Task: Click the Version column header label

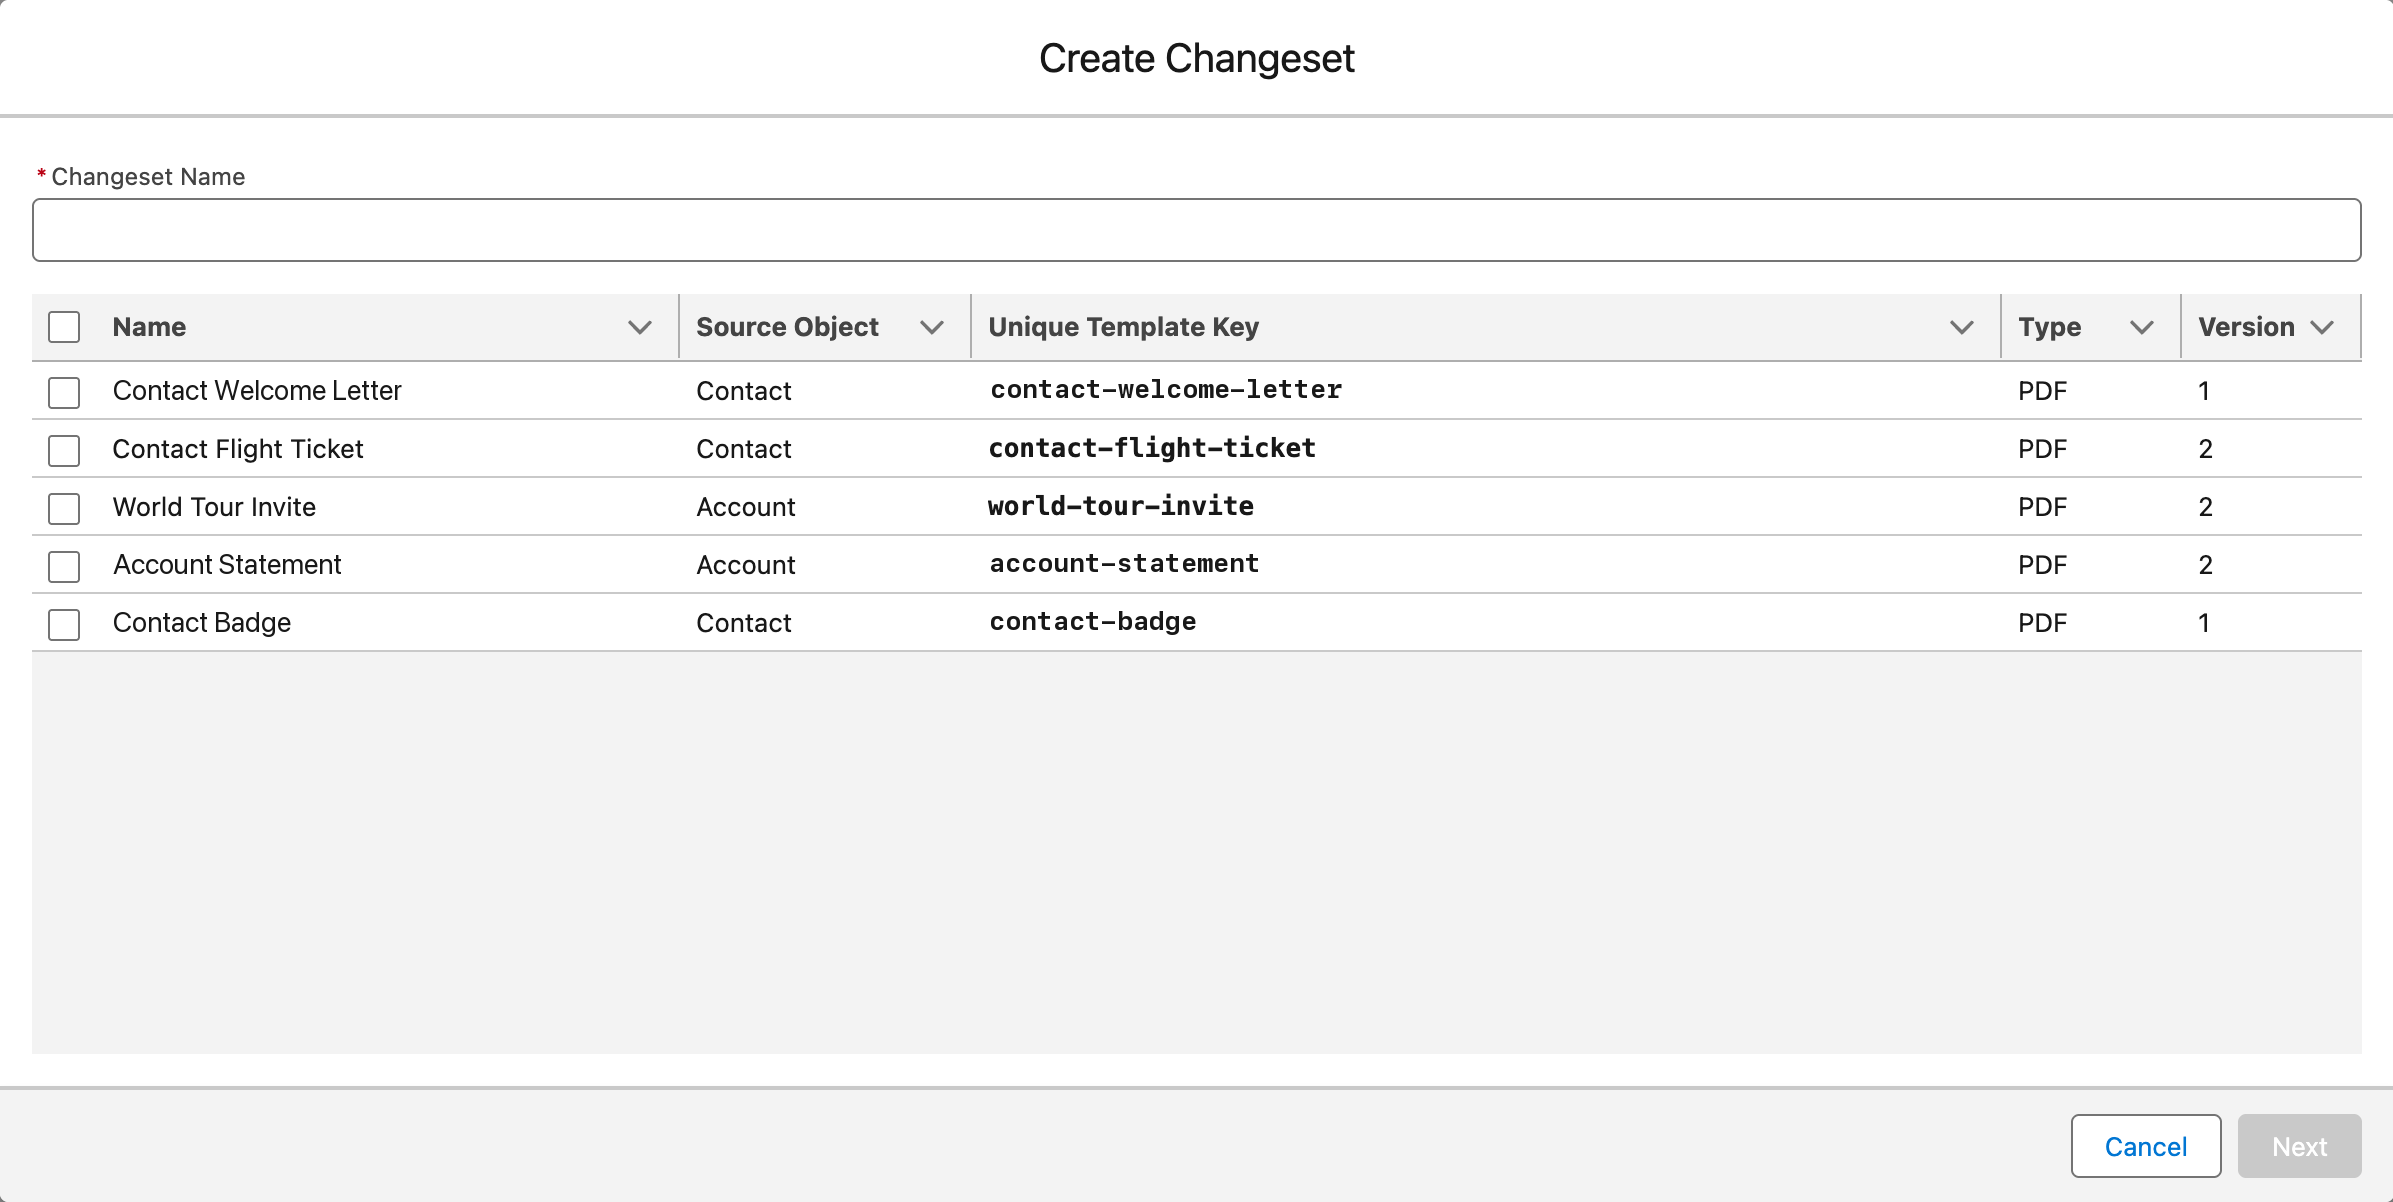Action: pyautogui.click(x=2246, y=327)
